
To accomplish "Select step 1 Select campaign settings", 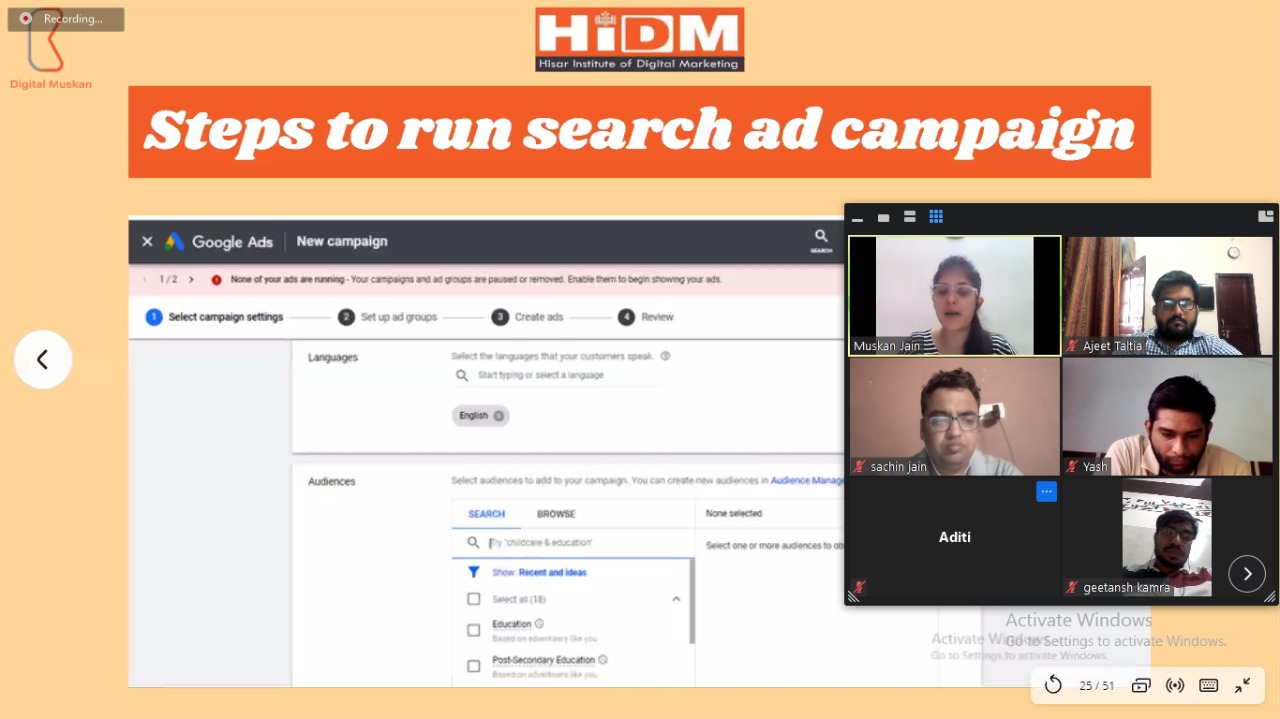I will 214,317.
